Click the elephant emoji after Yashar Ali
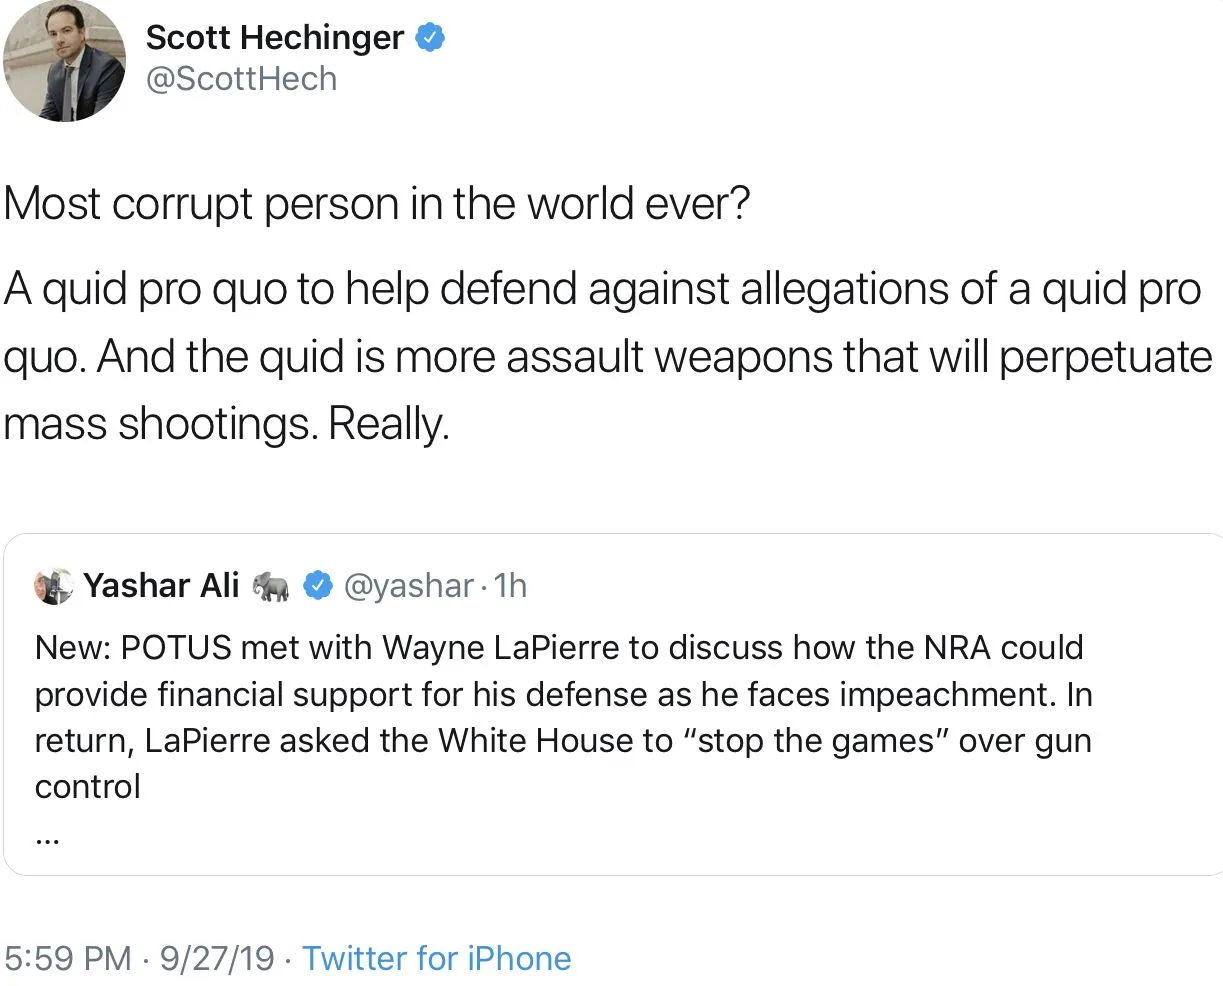Viewport: 1223px width, 986px height. click(270, 586)
